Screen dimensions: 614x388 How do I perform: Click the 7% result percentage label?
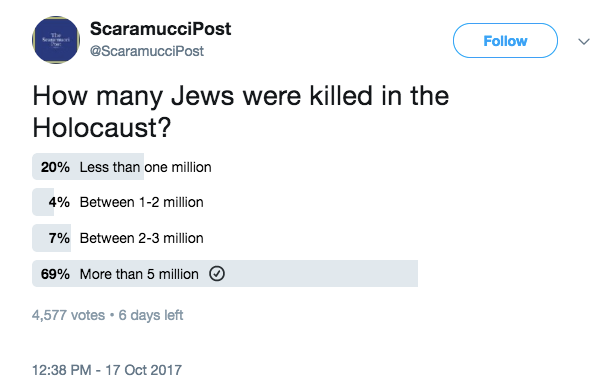[59, 238]
